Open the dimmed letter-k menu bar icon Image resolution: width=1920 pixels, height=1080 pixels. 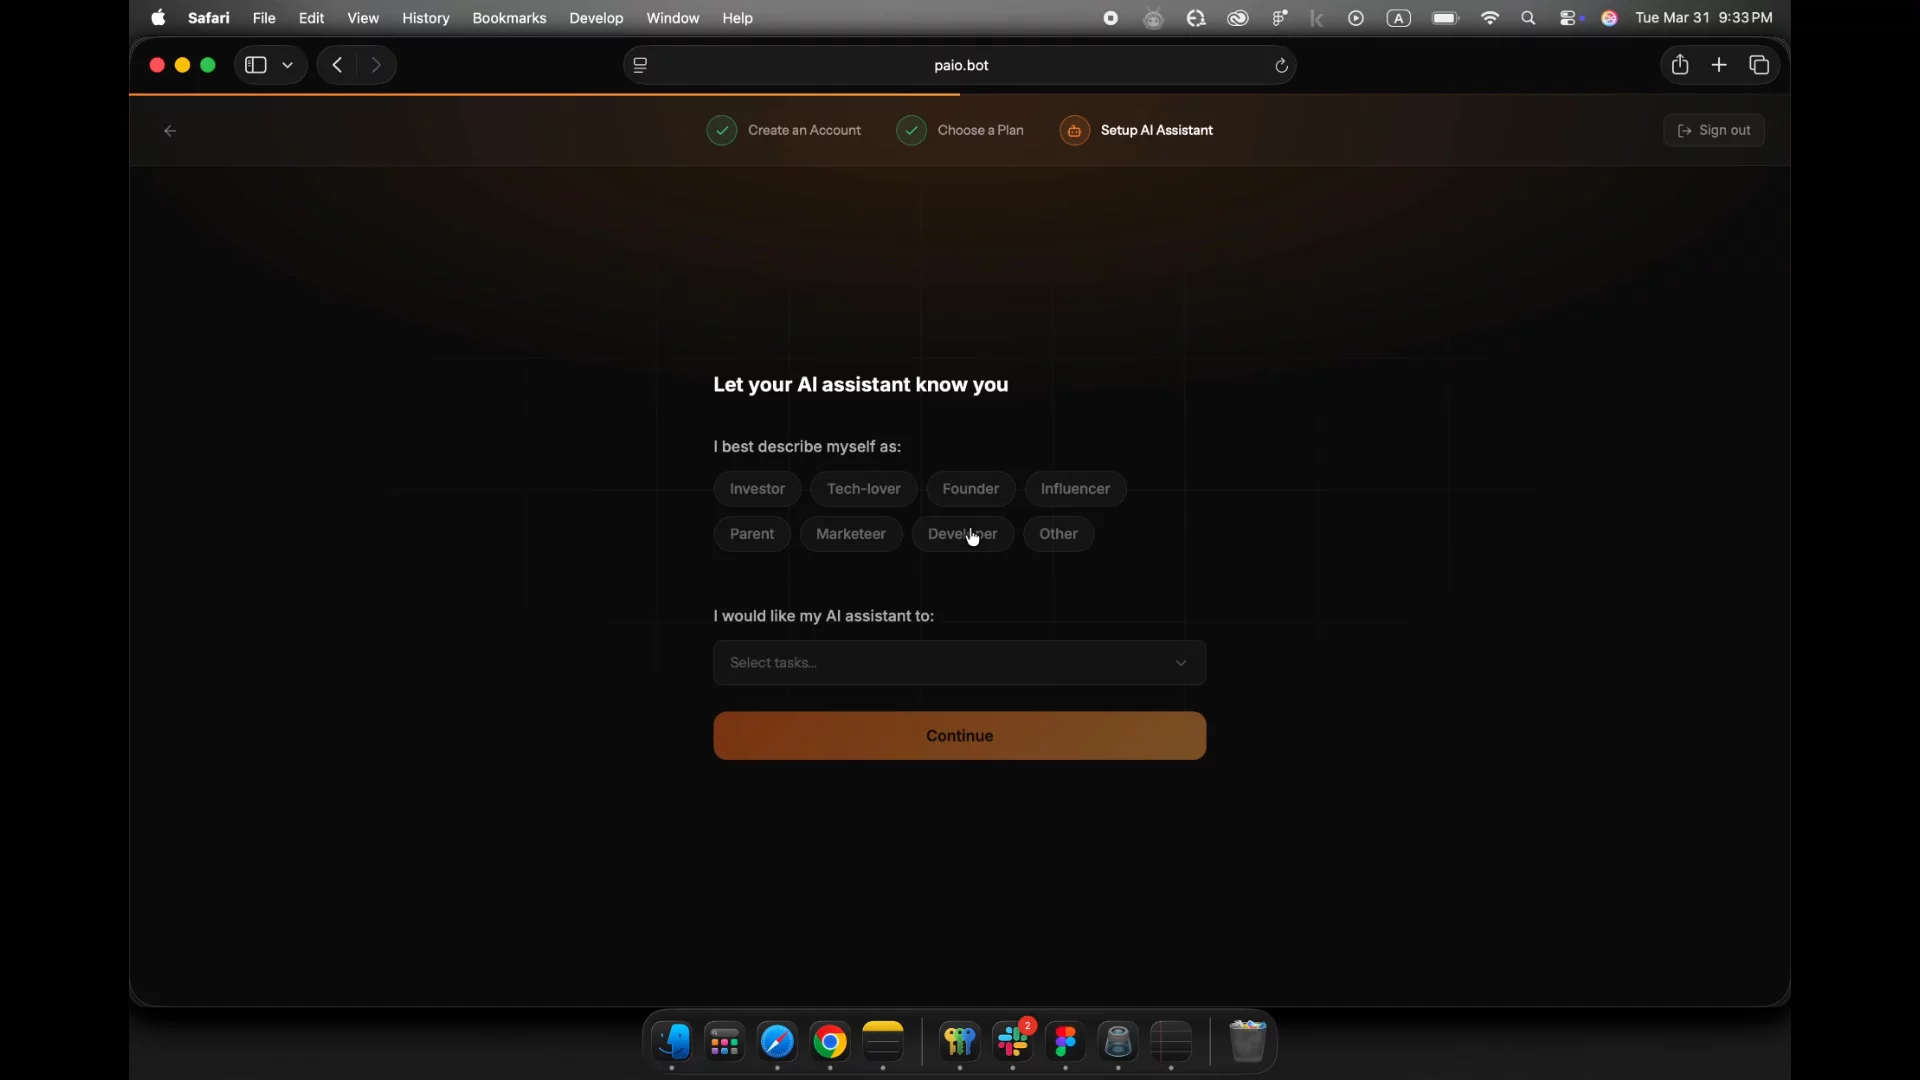pos(1318,18)
